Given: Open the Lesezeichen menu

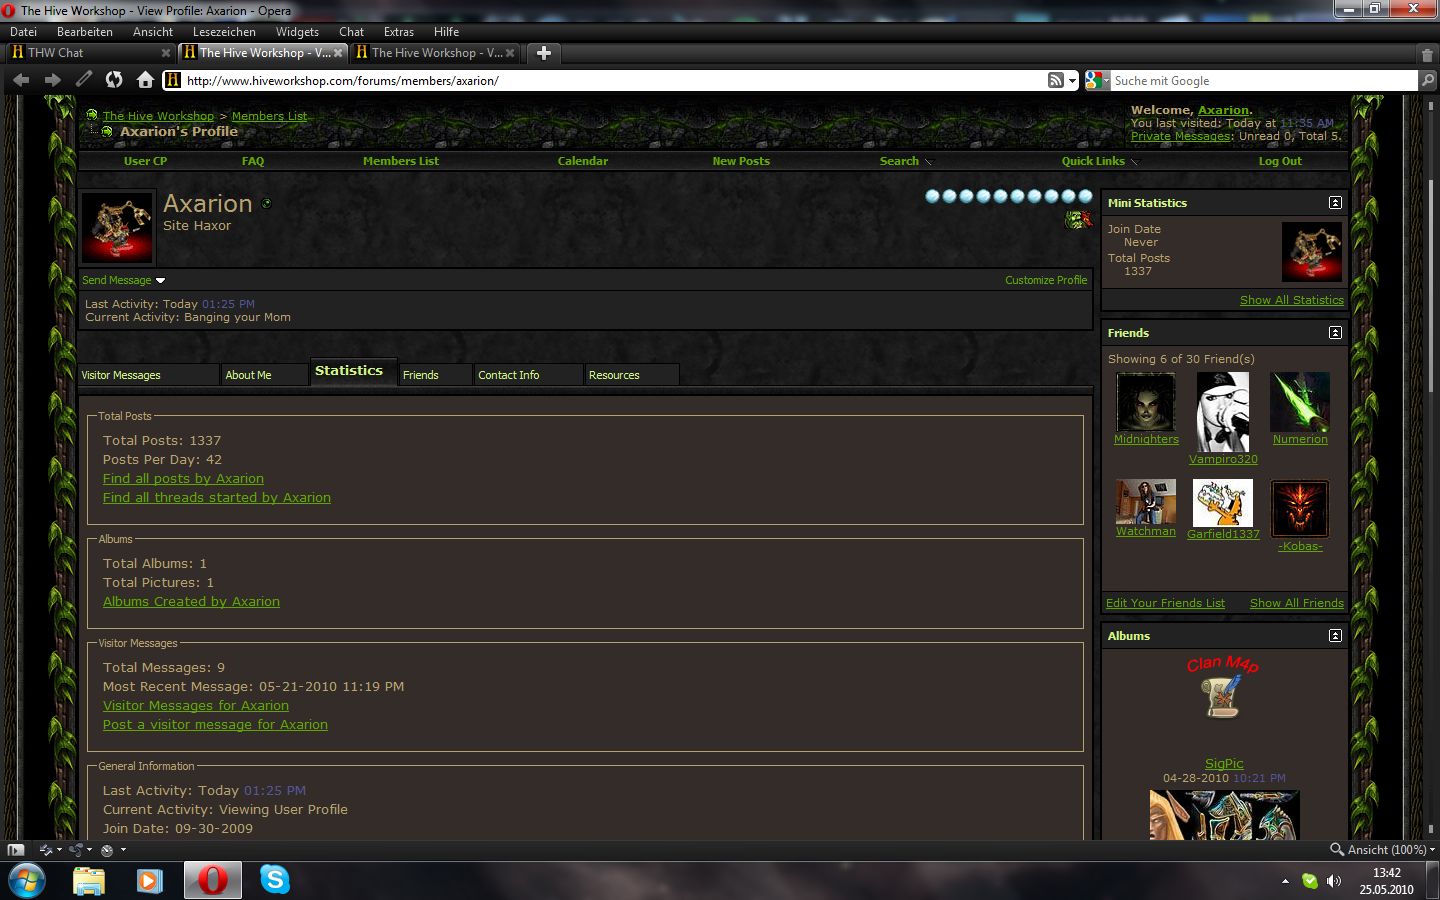Looking at the screenshot, I should click(224, 32).
